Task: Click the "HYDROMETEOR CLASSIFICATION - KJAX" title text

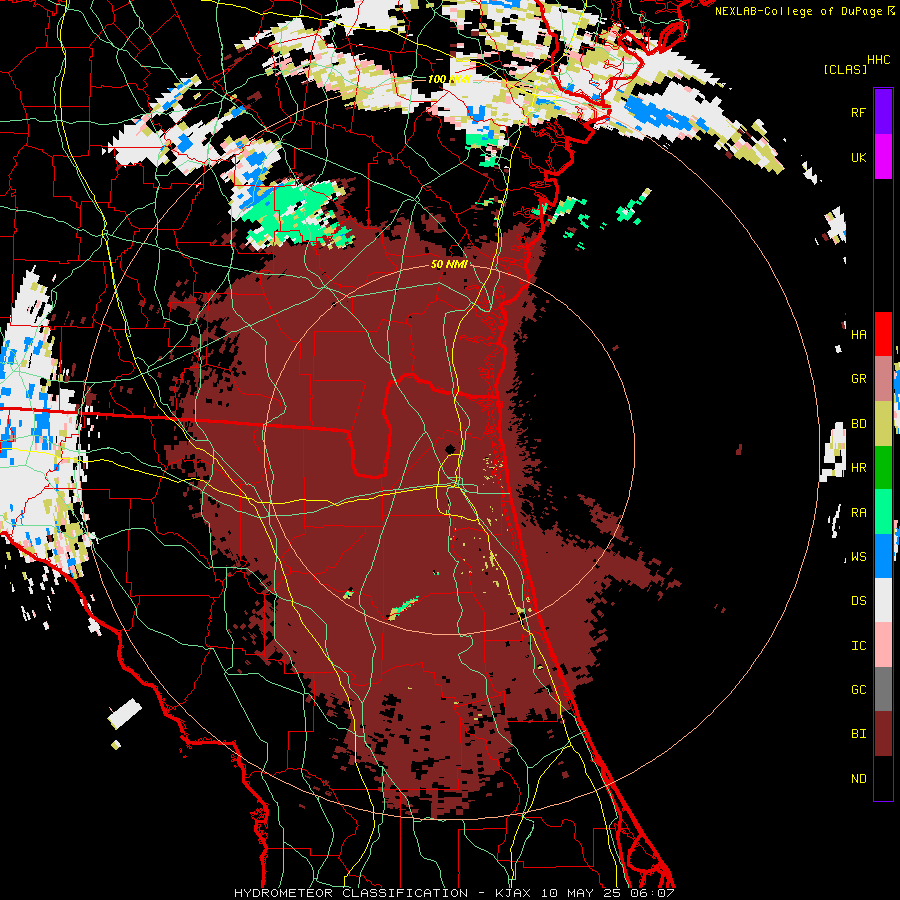Action: click(382, 893)
